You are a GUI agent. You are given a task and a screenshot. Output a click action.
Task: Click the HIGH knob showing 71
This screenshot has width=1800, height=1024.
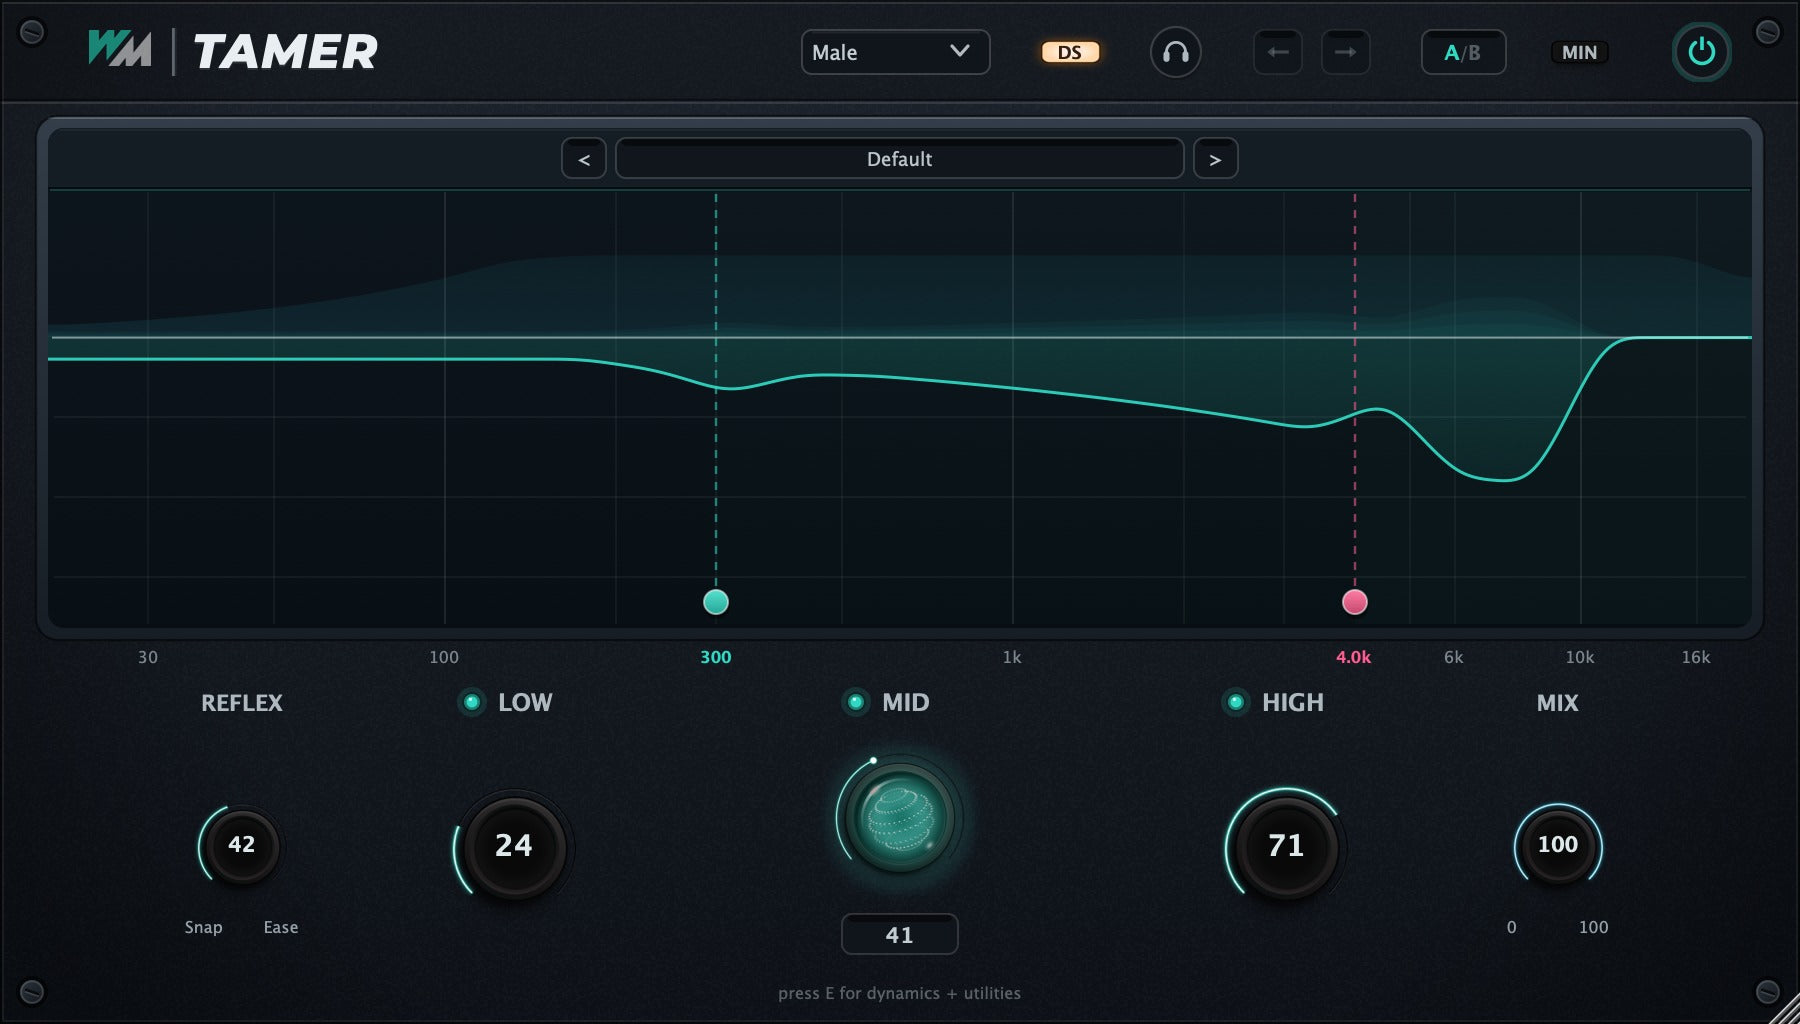point(1286,846)
